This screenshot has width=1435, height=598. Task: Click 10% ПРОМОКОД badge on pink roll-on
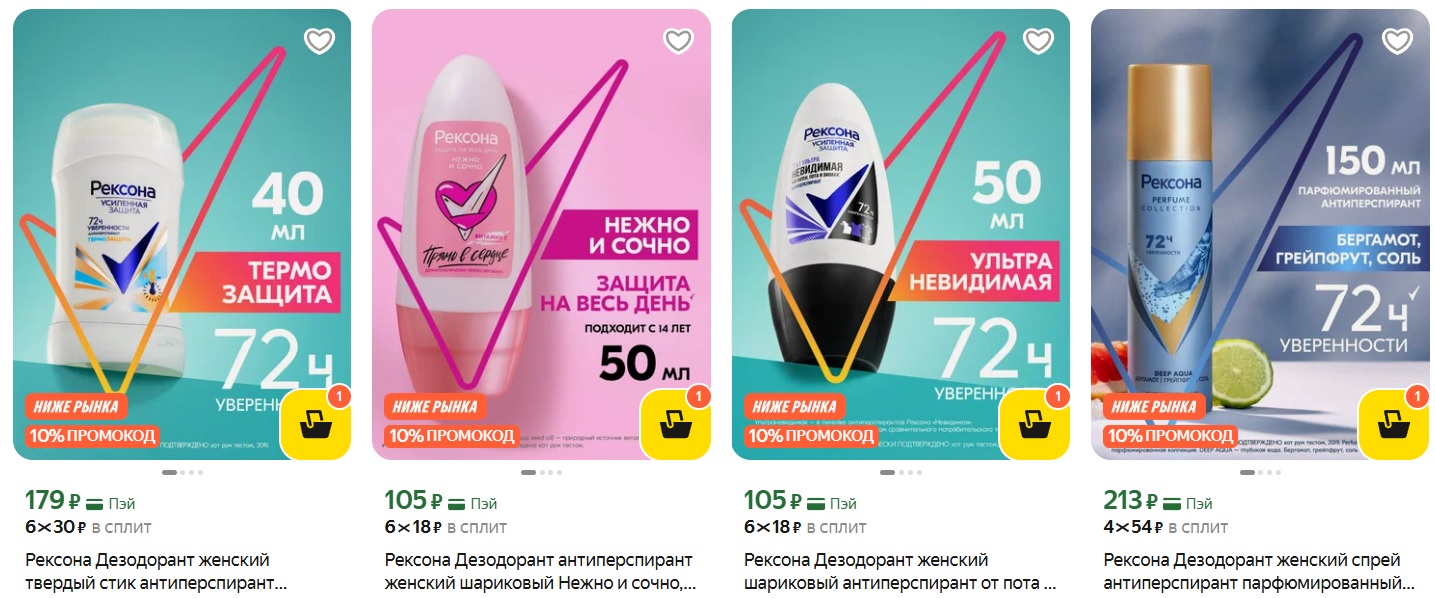point(453,436)
